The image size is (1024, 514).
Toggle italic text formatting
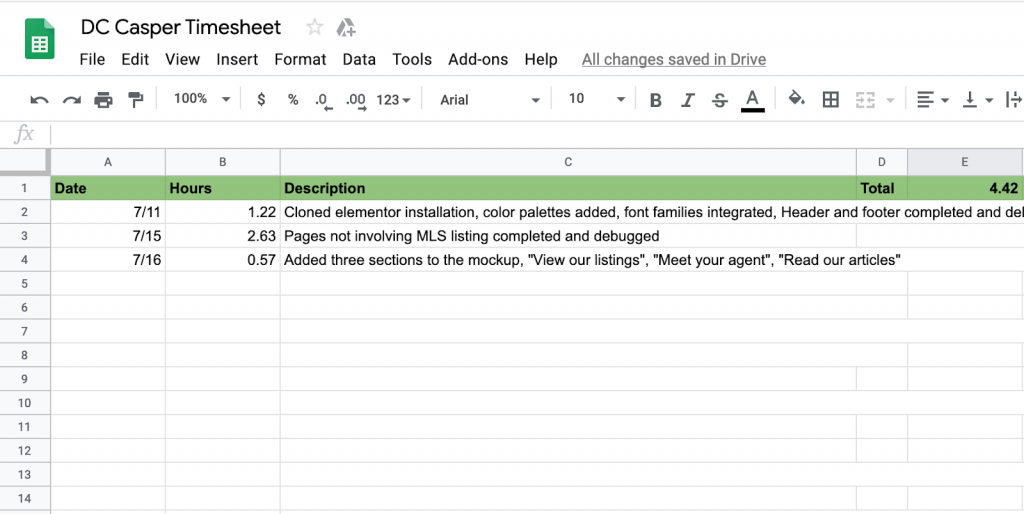click(x=687, y=100)
